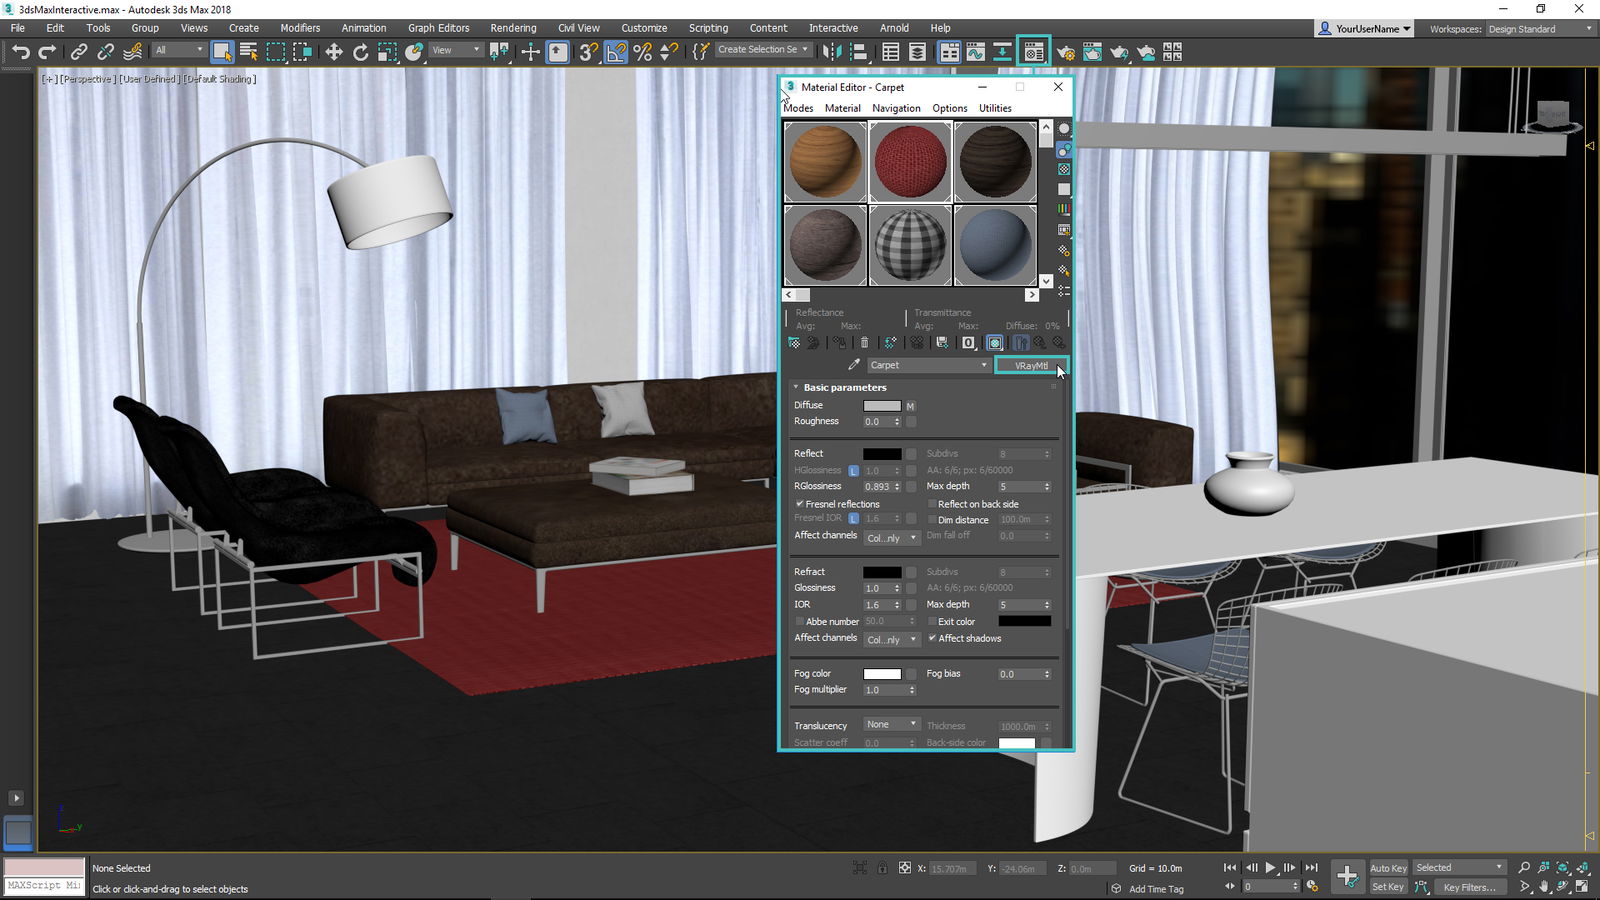
Task: Select the red carpet material sample sphere
Action: 910,161
